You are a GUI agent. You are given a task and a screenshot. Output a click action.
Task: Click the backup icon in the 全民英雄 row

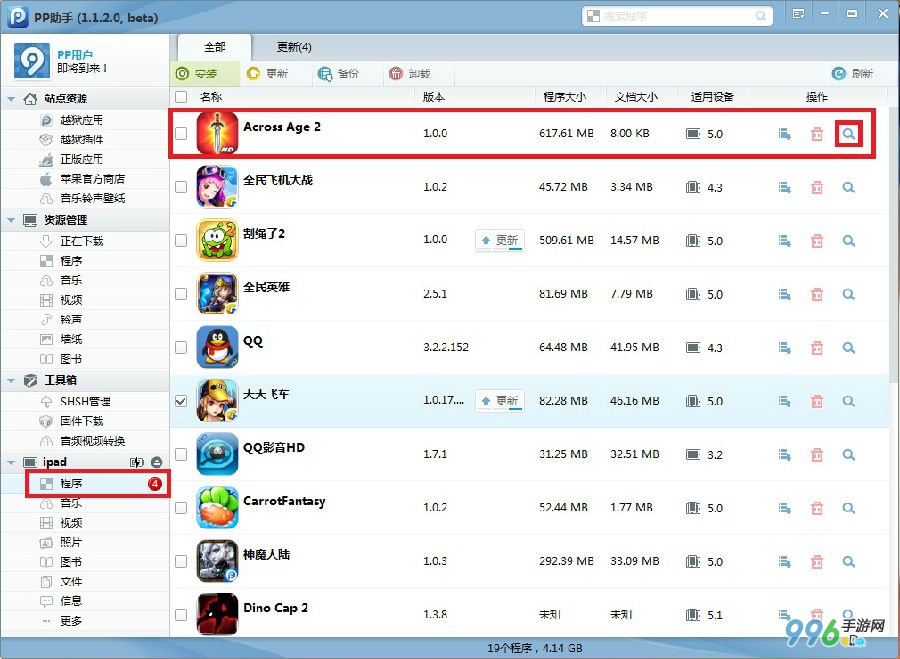click(785, 294)
